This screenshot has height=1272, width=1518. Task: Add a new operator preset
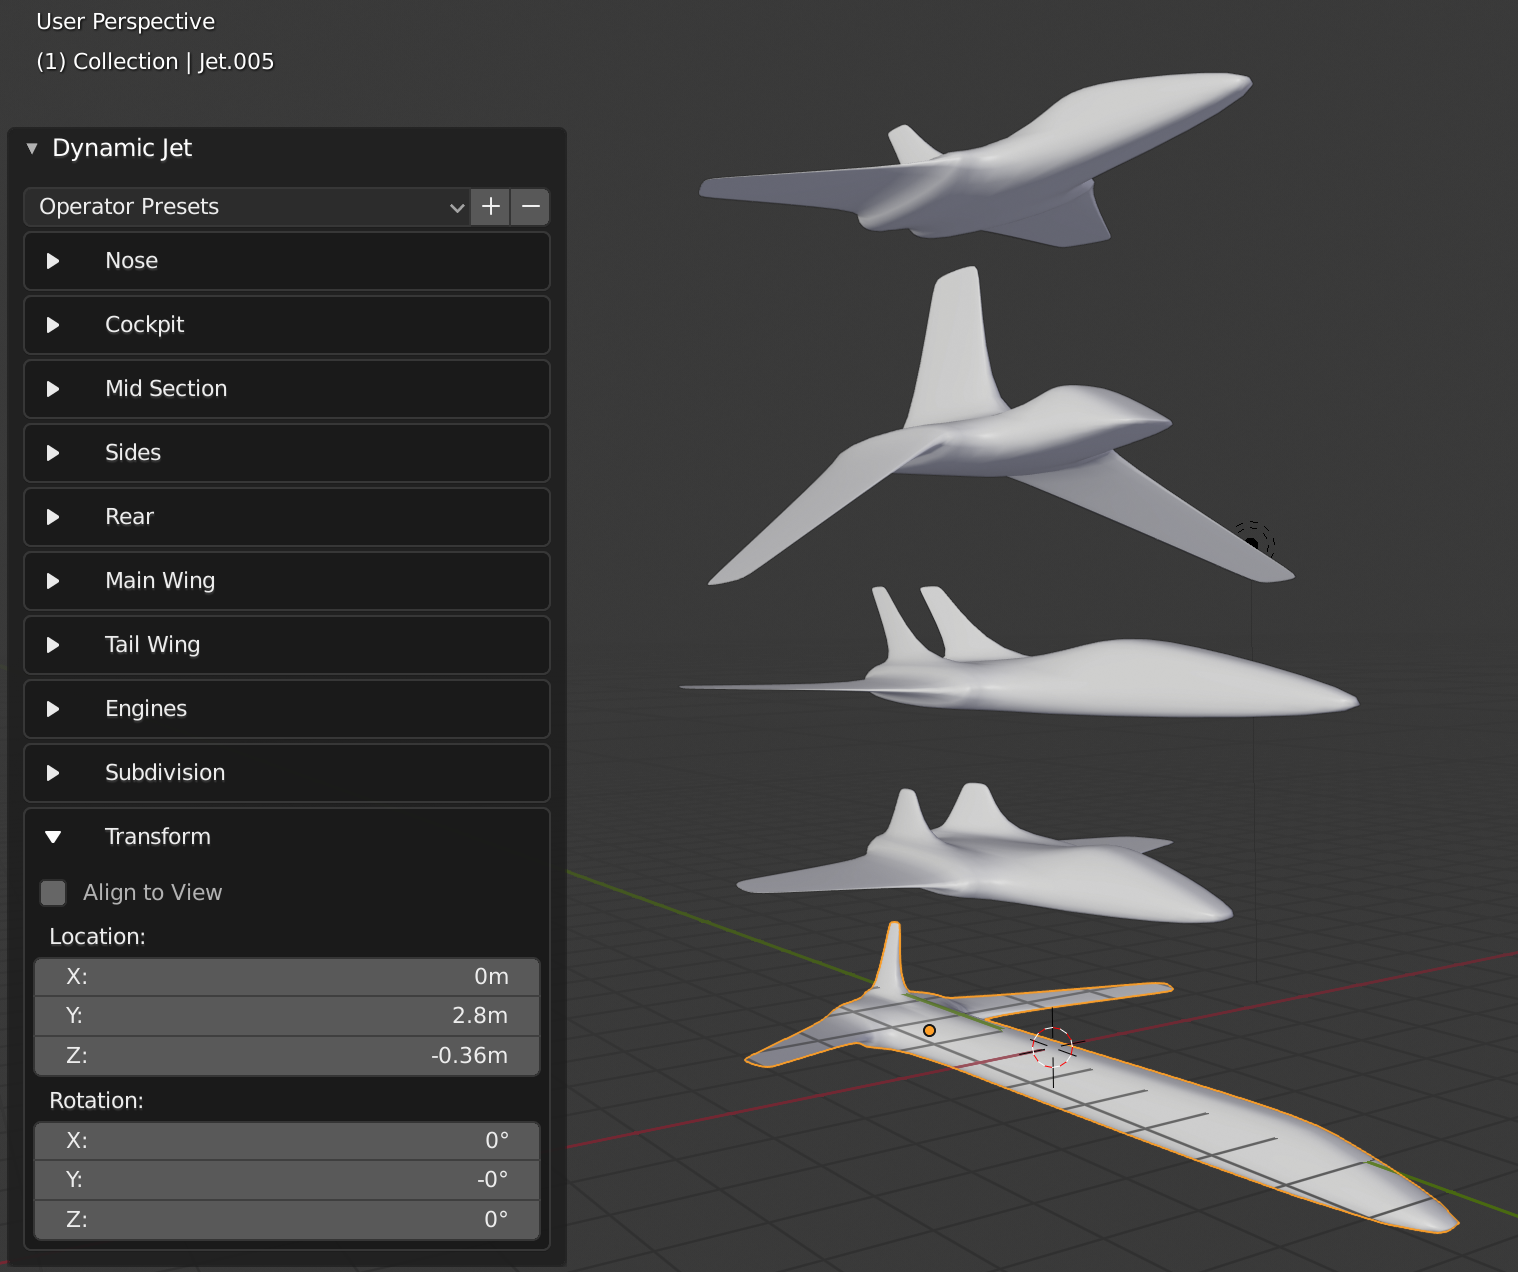pyautogui.click(x=490, y=207)
